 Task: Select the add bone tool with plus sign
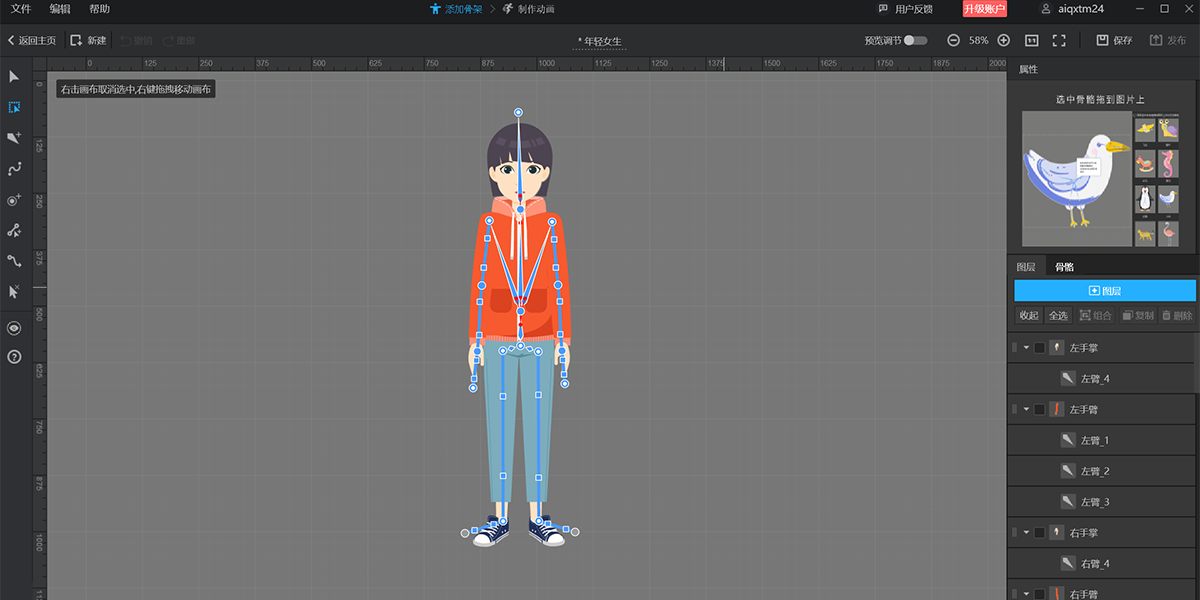coord(14,138)
